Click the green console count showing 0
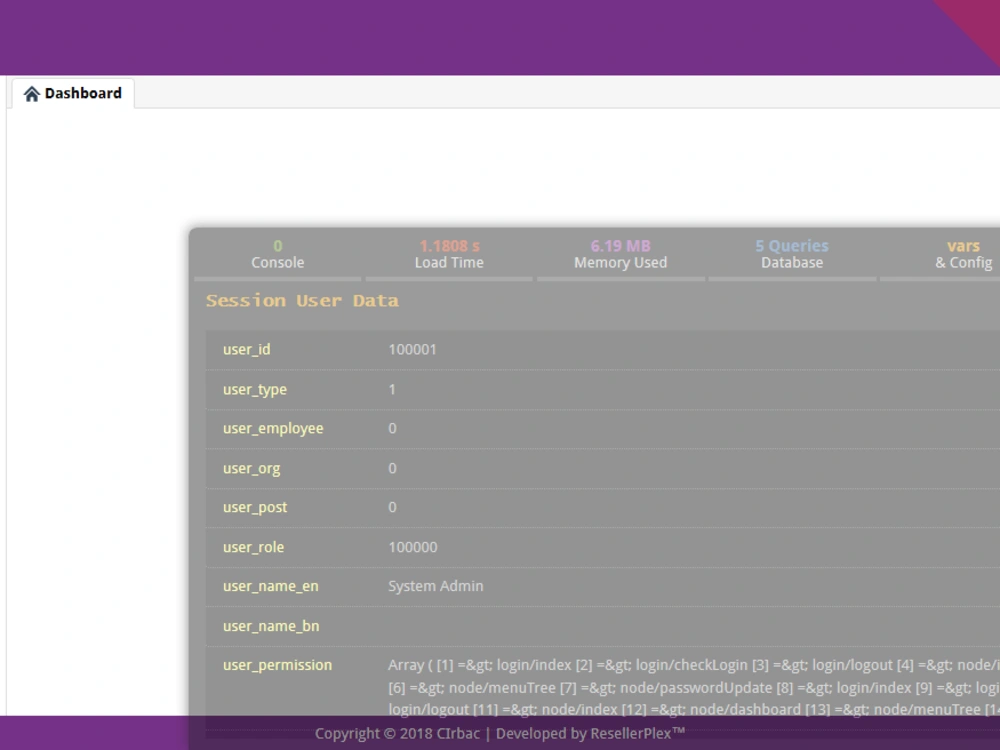1000x750 pixels. pyautogui.click(x=277, y=245)
